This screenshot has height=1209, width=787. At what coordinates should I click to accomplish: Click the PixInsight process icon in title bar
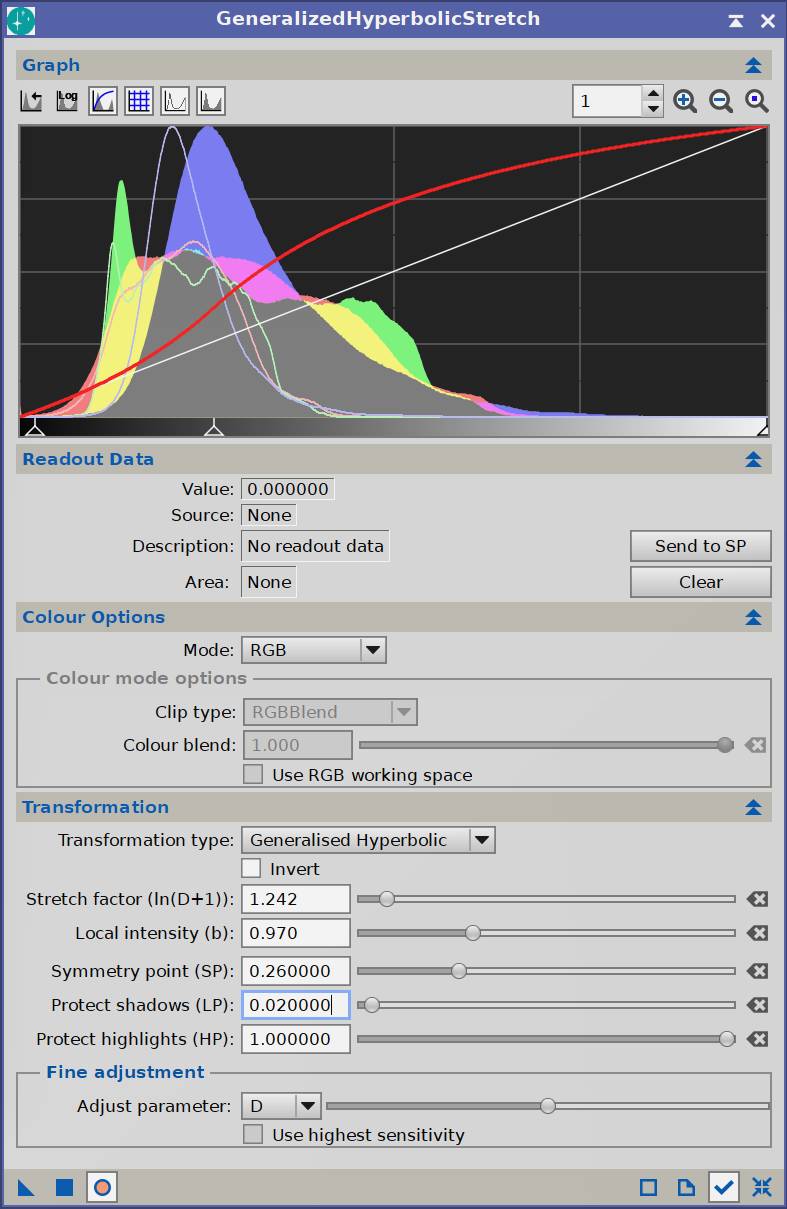pos(20,19)
